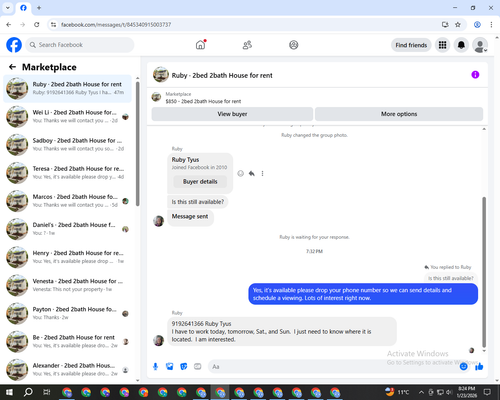Click the 'Is this still available?' message
Image resolution: width=500 pixels, height=400 pixels.
198,202
